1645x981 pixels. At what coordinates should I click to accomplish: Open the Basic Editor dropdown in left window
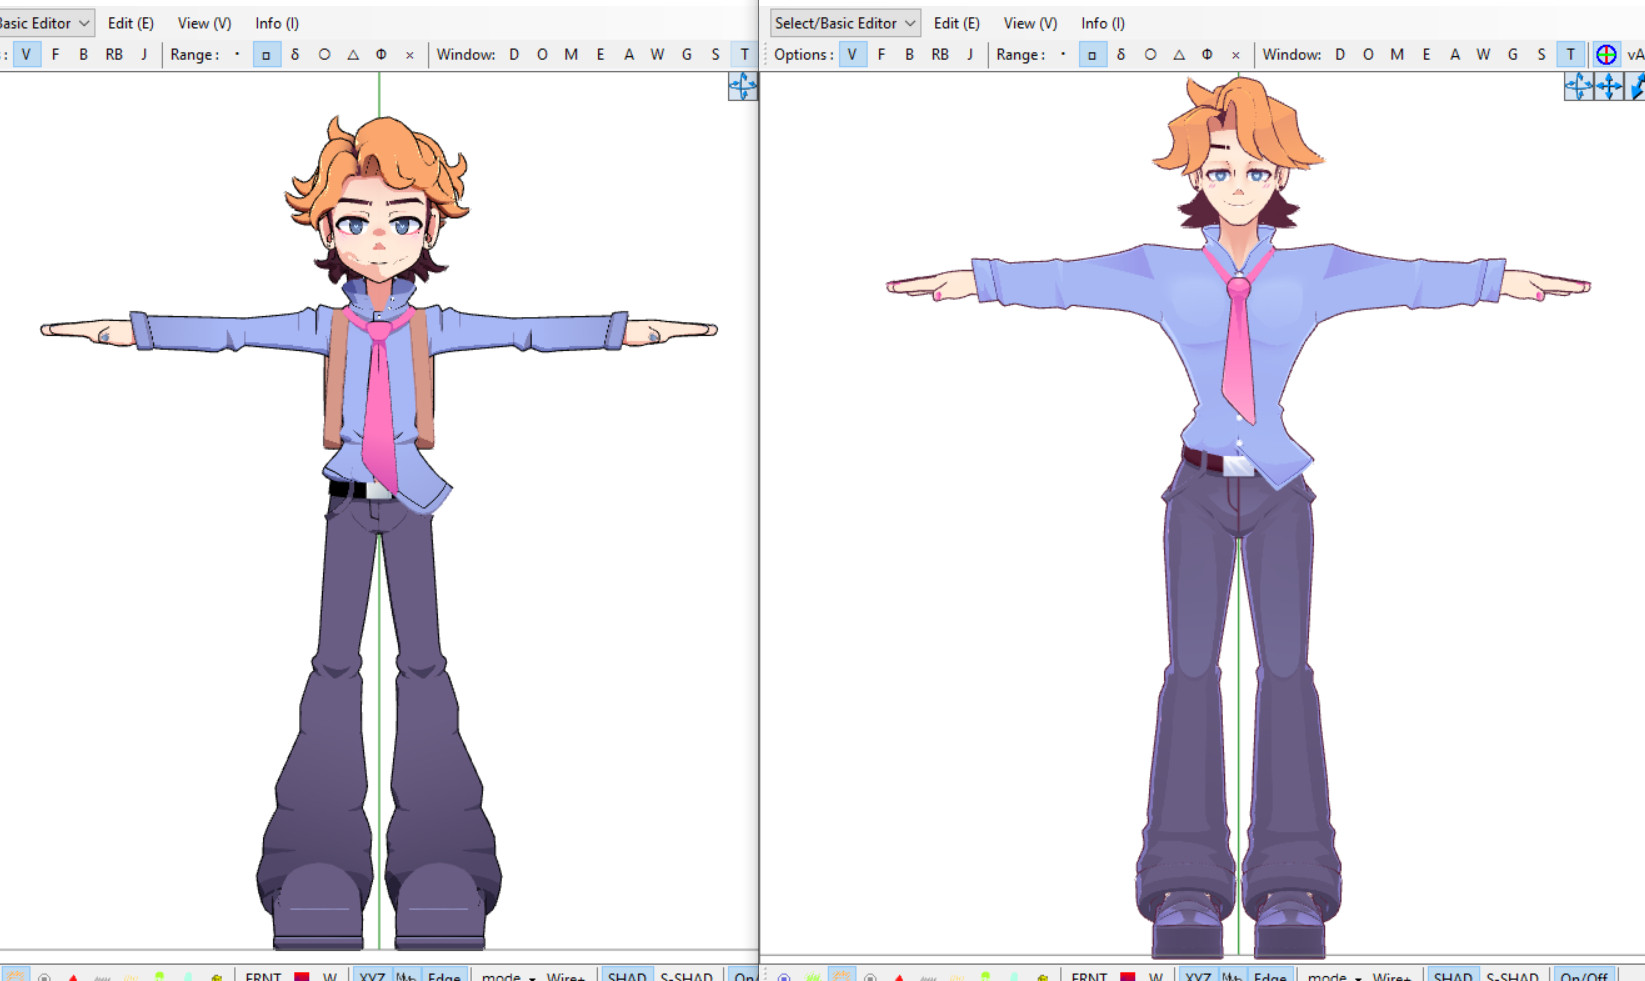pyautogui.click(x=45, y=23)
